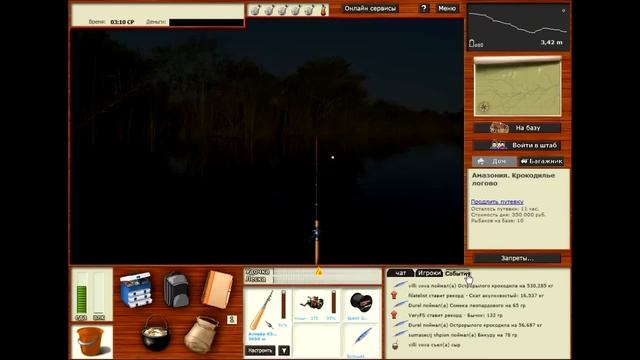Image resolution: width=640 pixels, height=360 pixels.
Task: Click the VeryFS record event
Action: click(x=447, y=315)
